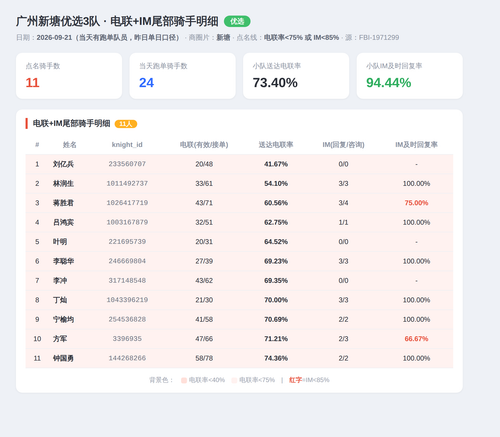The width and height of the screenshot is (500, 437).
Task: Click the 电联(有效/接单) column header
Action: pyautogui.click(x=204, y=145)
